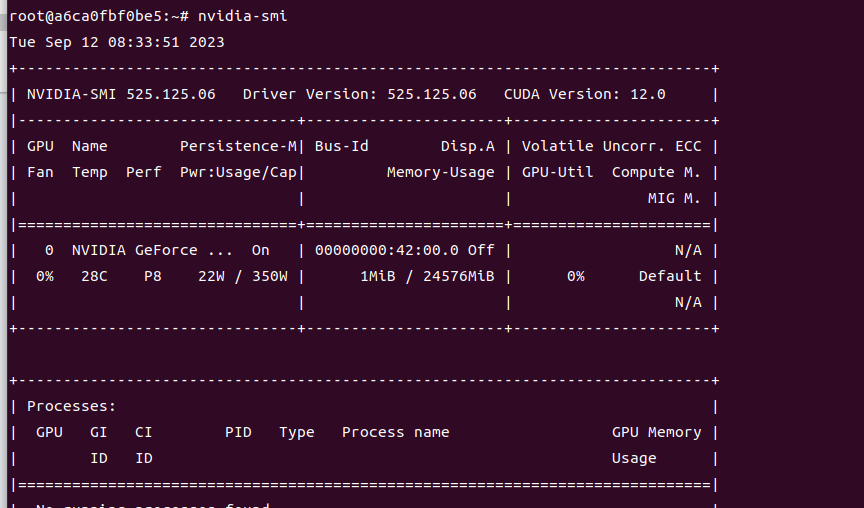The image size is (864, 508).
Task: Click NVIDIA-SMI 525.125.06 version text
Action: 121,94
